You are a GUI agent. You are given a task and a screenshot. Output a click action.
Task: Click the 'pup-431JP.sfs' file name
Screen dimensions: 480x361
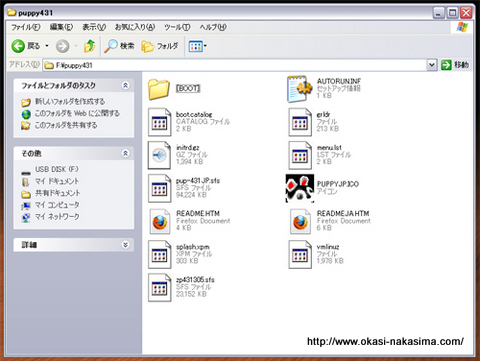pos(198,181)
